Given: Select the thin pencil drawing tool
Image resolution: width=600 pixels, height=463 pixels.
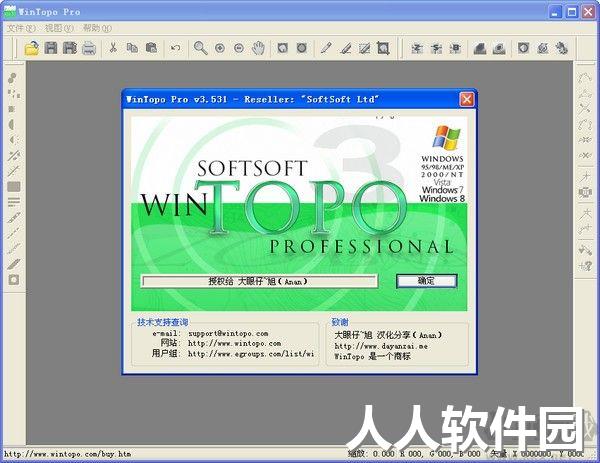Looking at the screenshot, I should pos(326,48).
